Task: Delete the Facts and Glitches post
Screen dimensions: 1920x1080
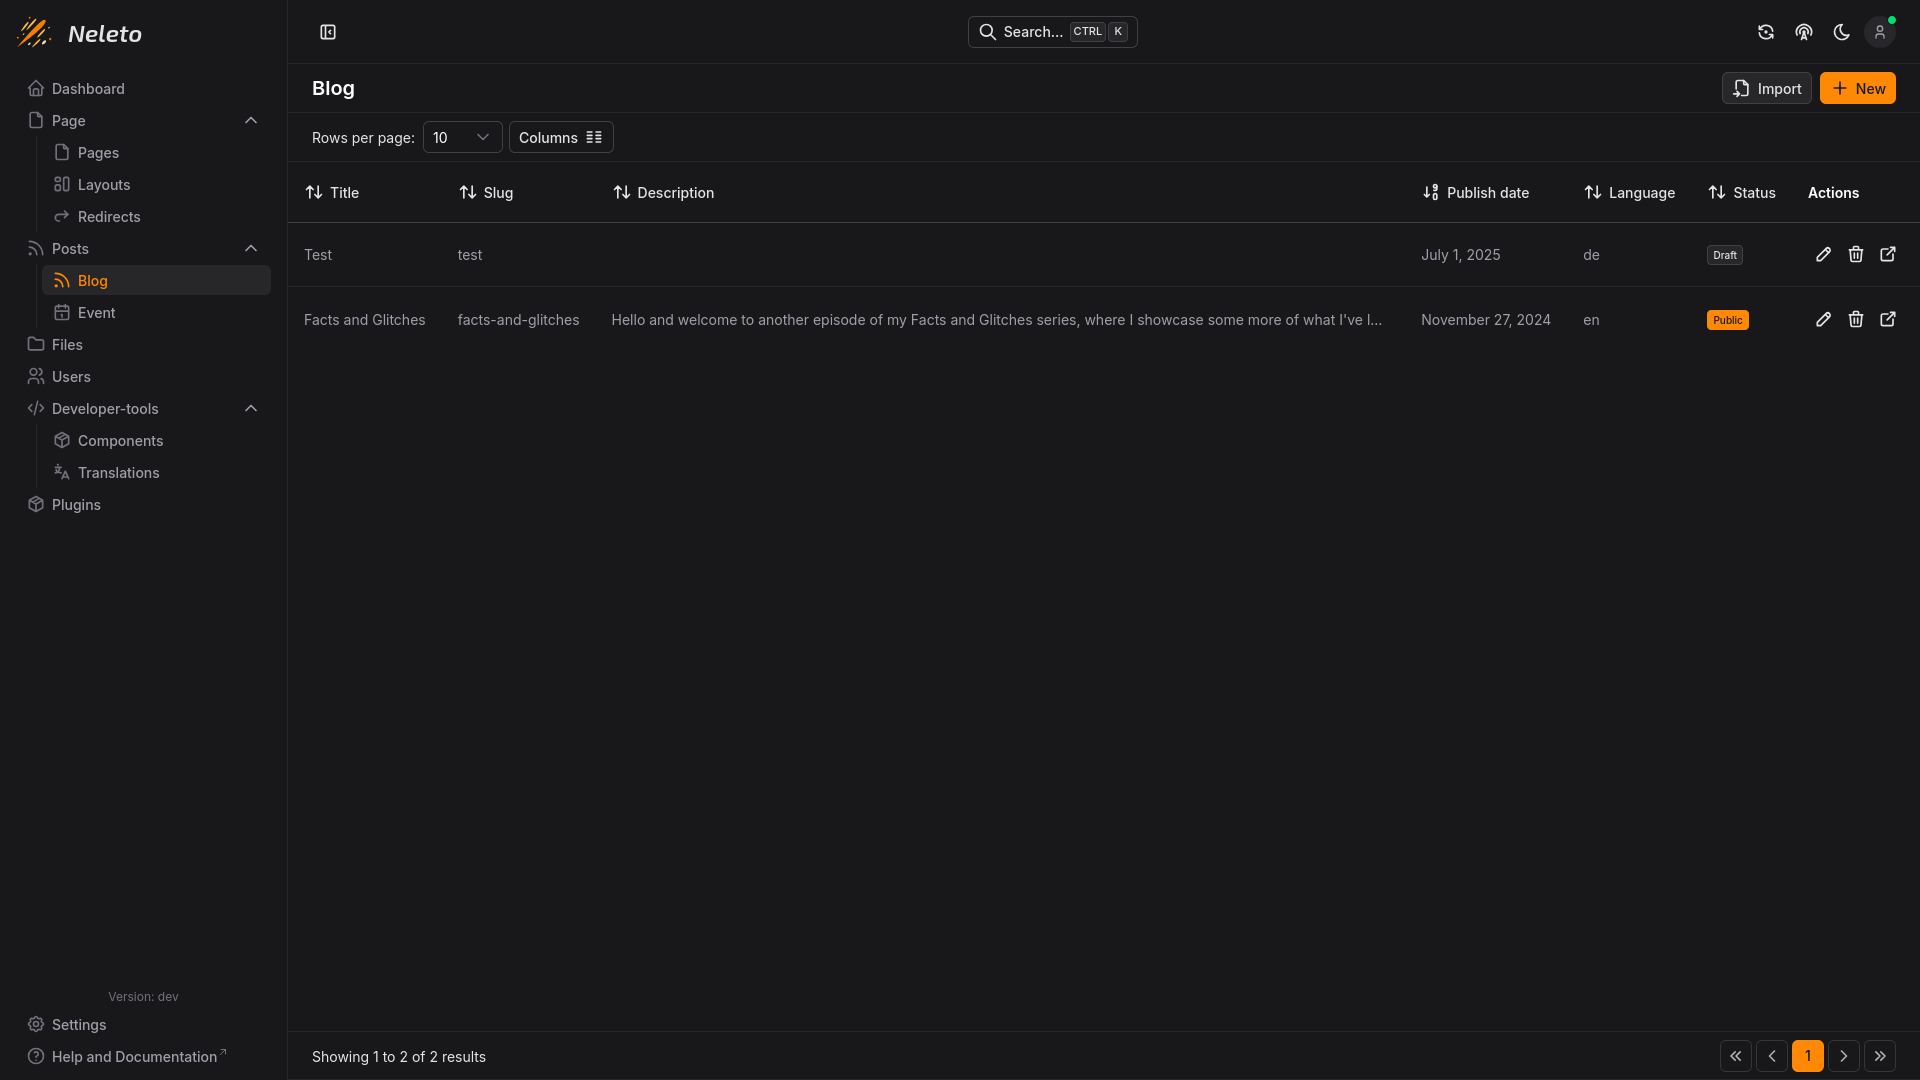Action: [x=1856, y=320]
